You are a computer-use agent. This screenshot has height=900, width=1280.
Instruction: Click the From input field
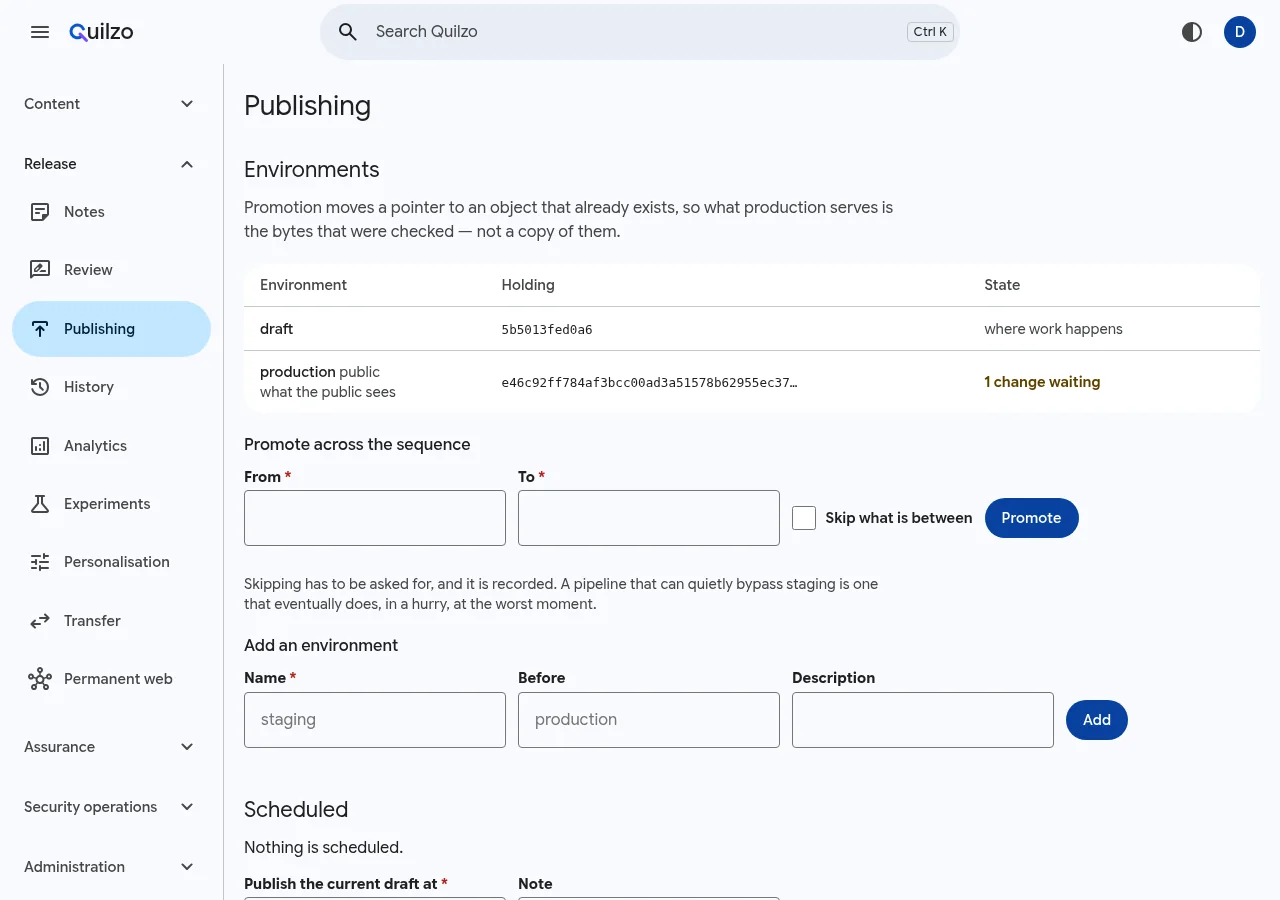(x=375, y=518)
